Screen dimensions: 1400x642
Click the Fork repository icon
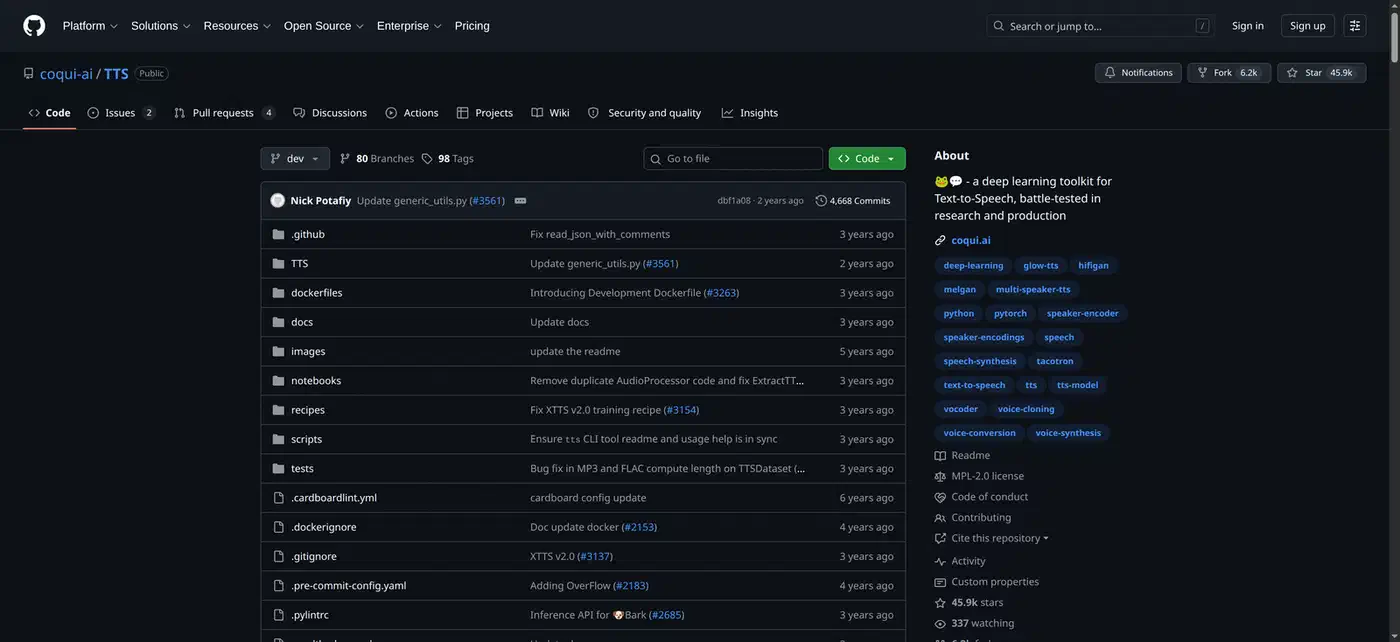tap(1202, 73)
